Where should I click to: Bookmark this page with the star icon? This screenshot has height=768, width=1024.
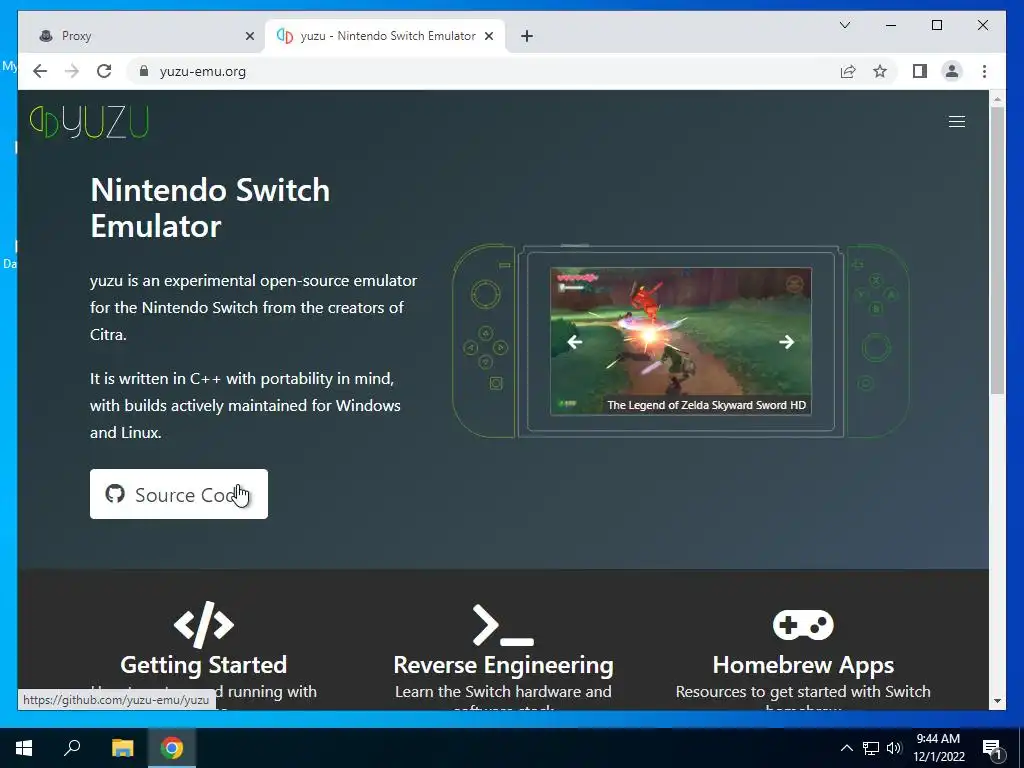coord(880,71)
